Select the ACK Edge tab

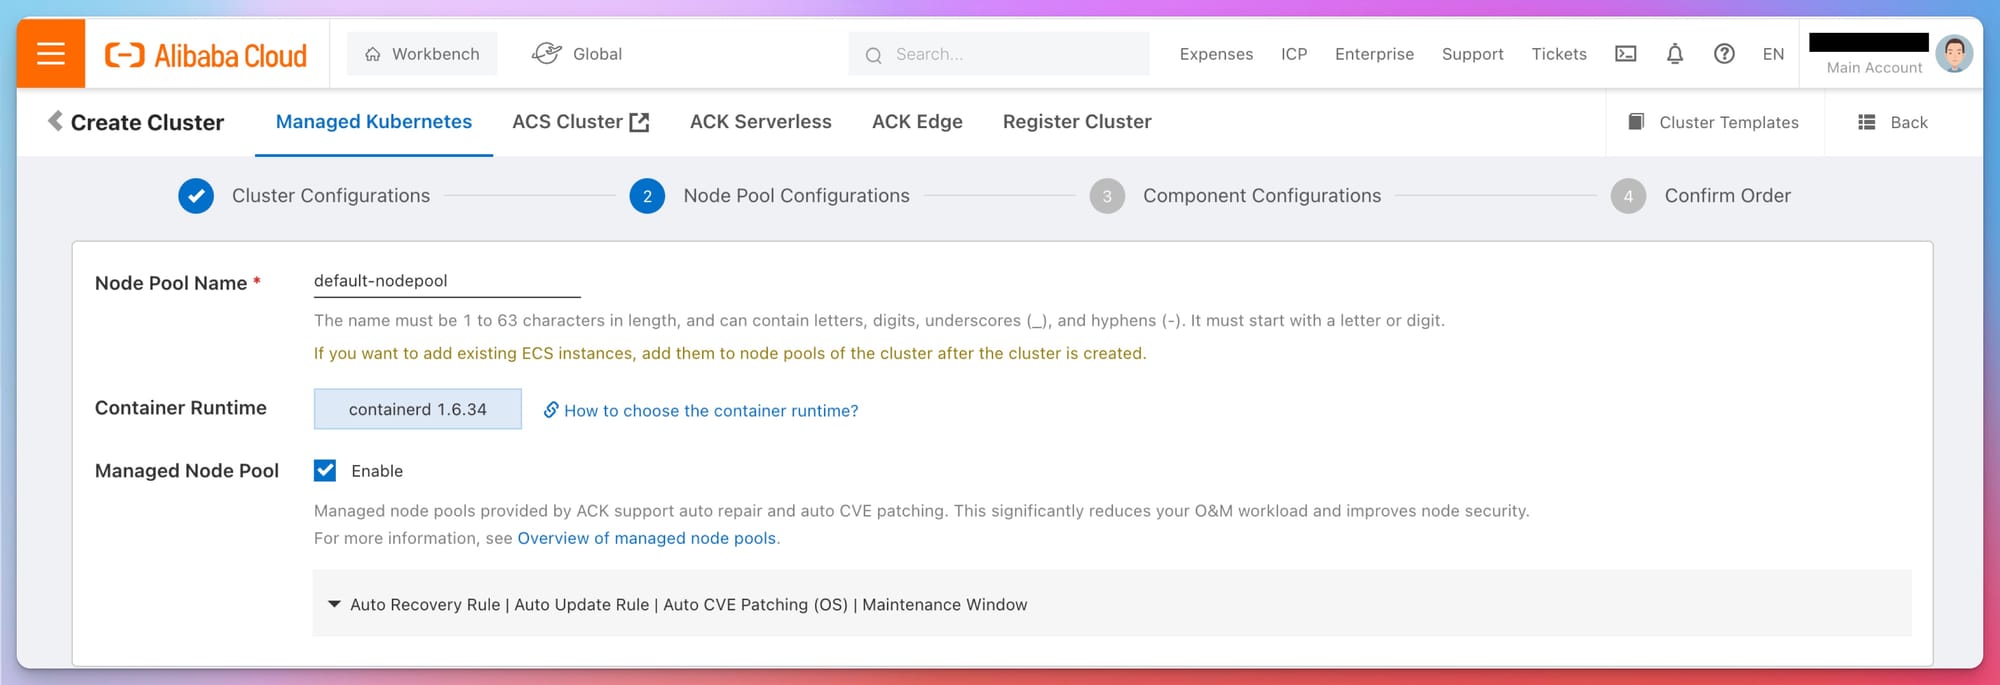coord(917,122)
